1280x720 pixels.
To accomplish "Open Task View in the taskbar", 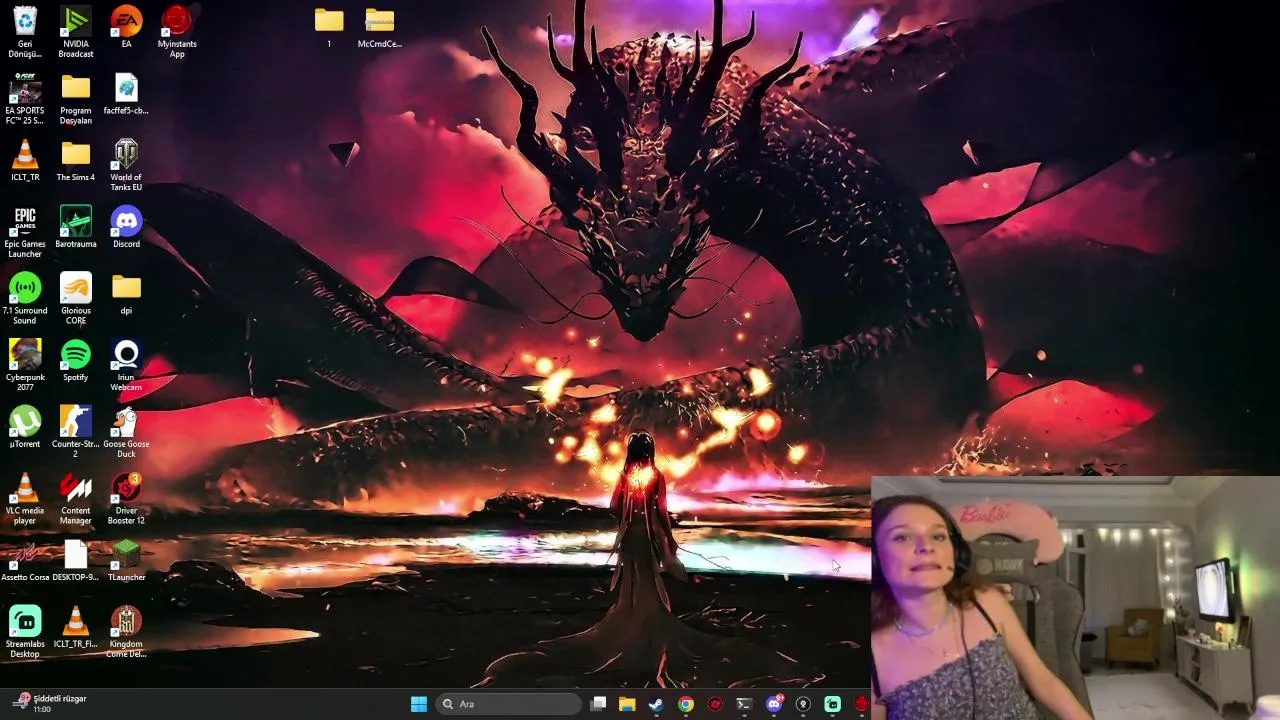I will 598,704.
